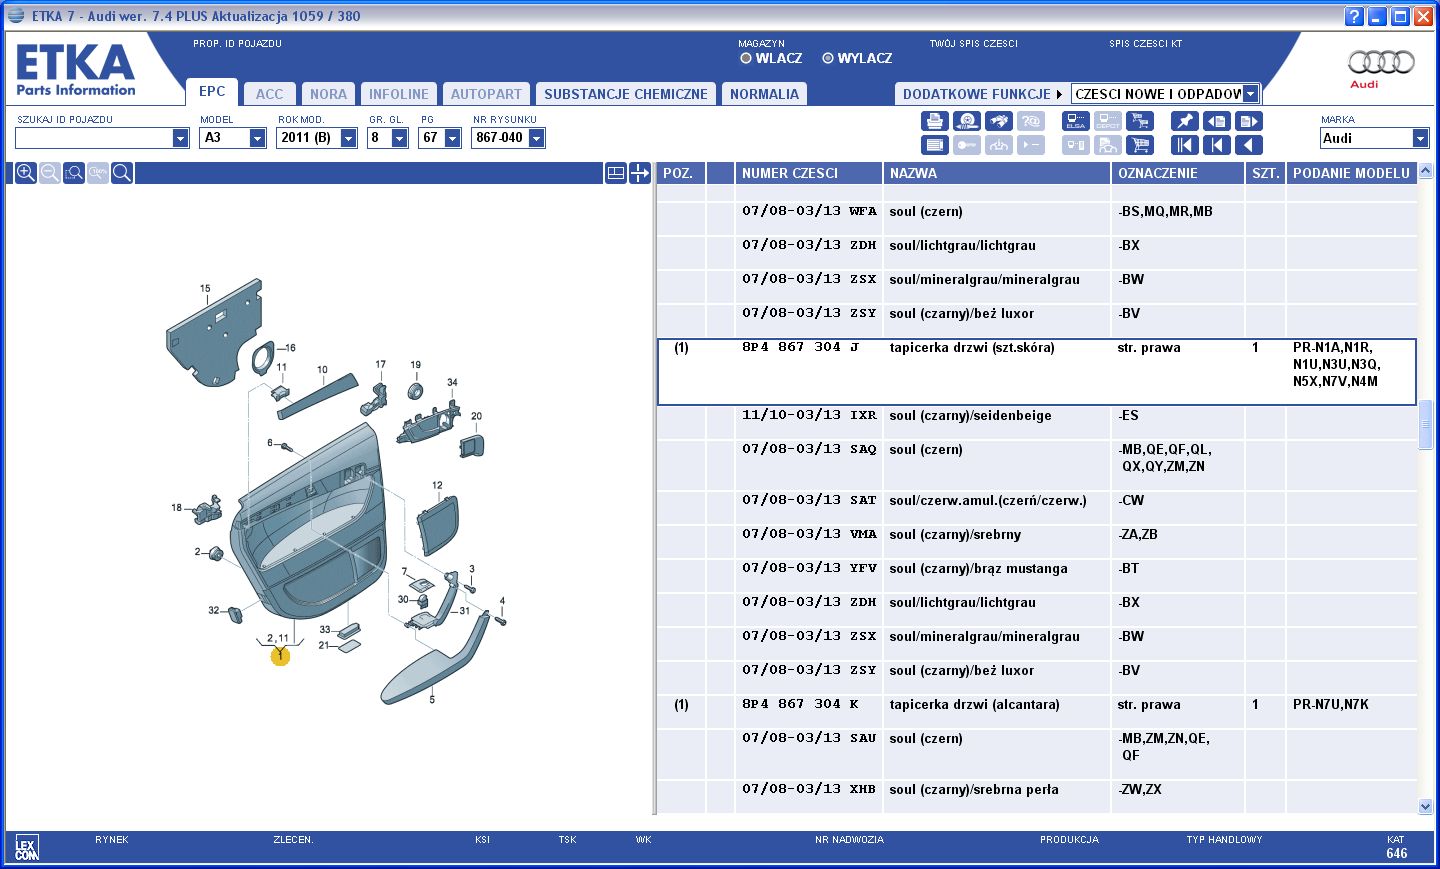The width and height of the screenshot is (1440, 869).
Task: Go to next page document icon
Action: 1249,121
